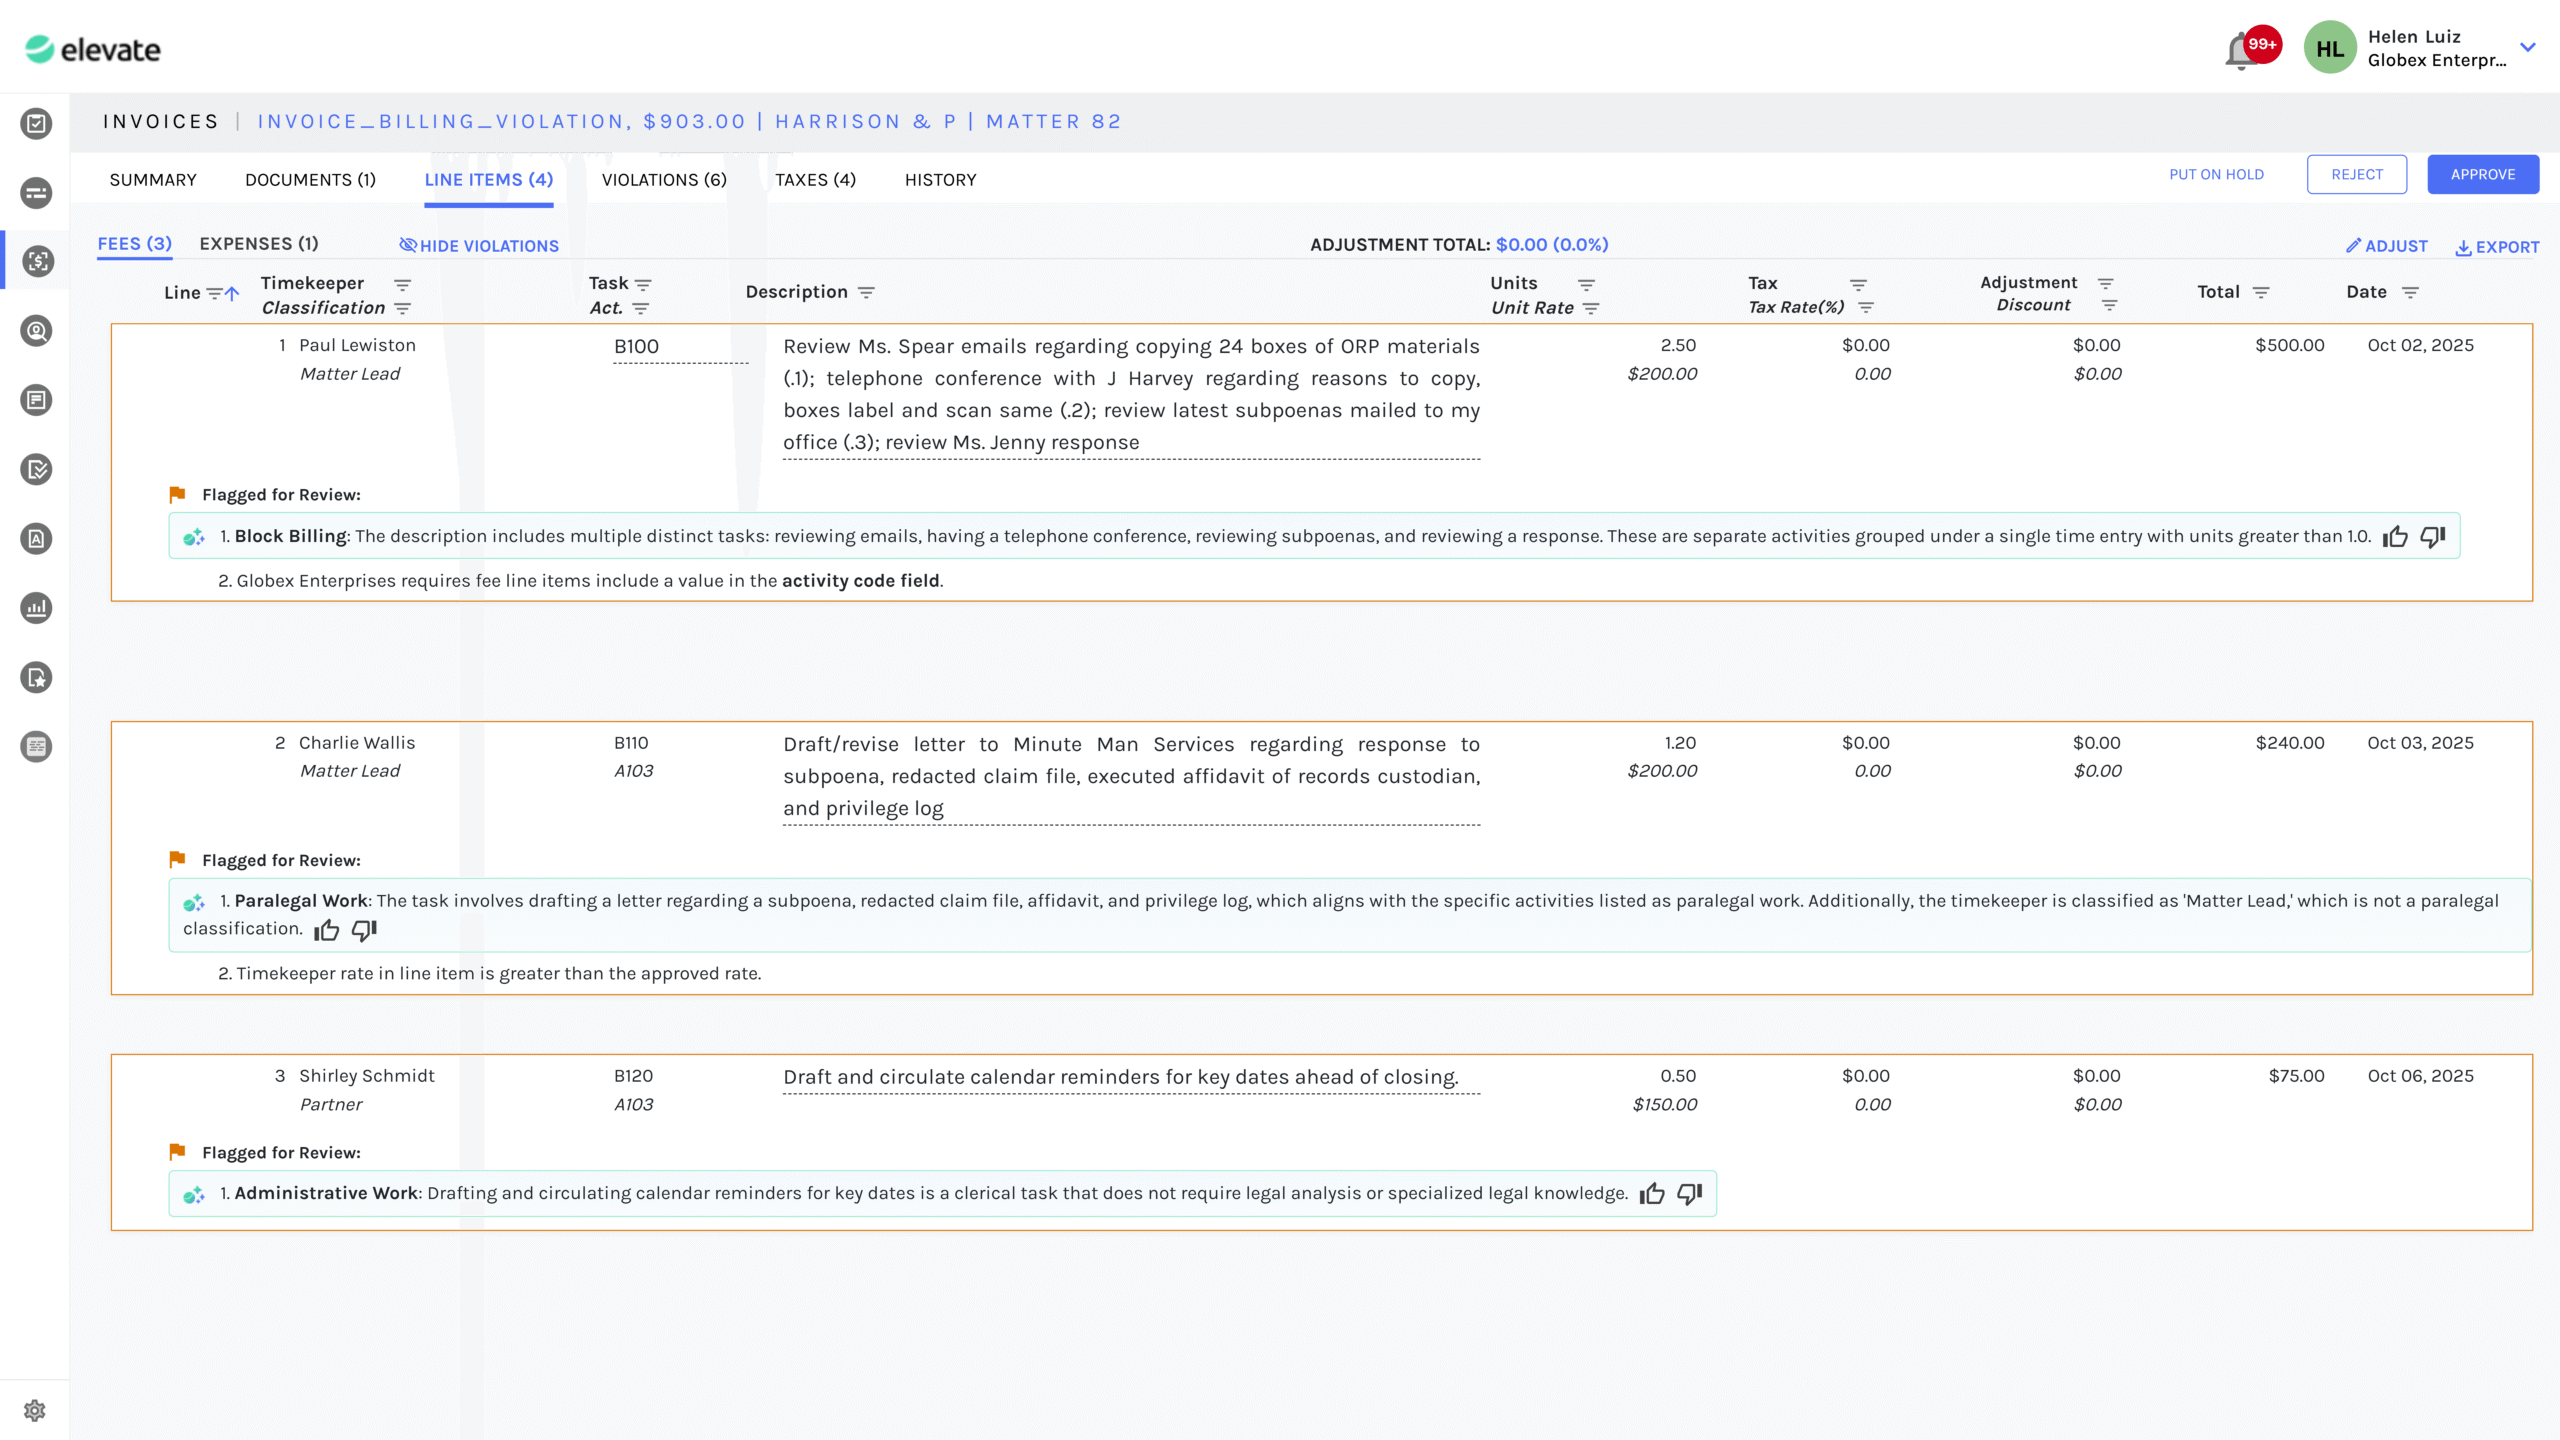Open the Date column filter

coord(2410,293)
